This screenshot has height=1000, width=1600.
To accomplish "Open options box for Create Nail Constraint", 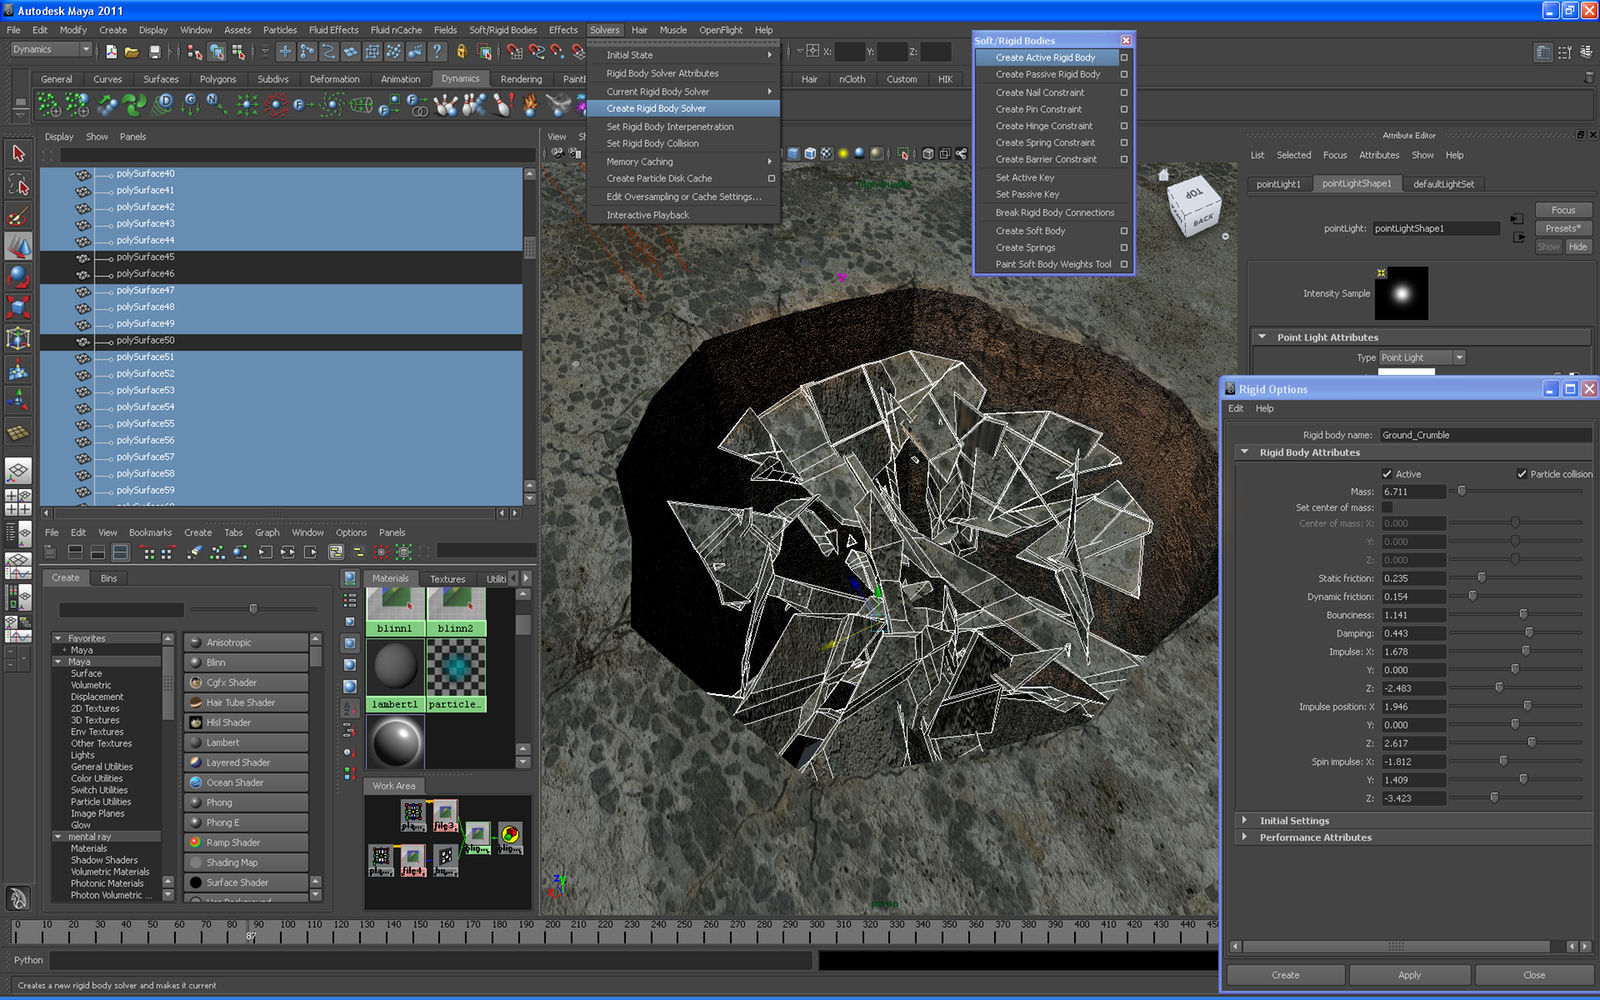I will pyautogui.click(x=1124, y=92).
